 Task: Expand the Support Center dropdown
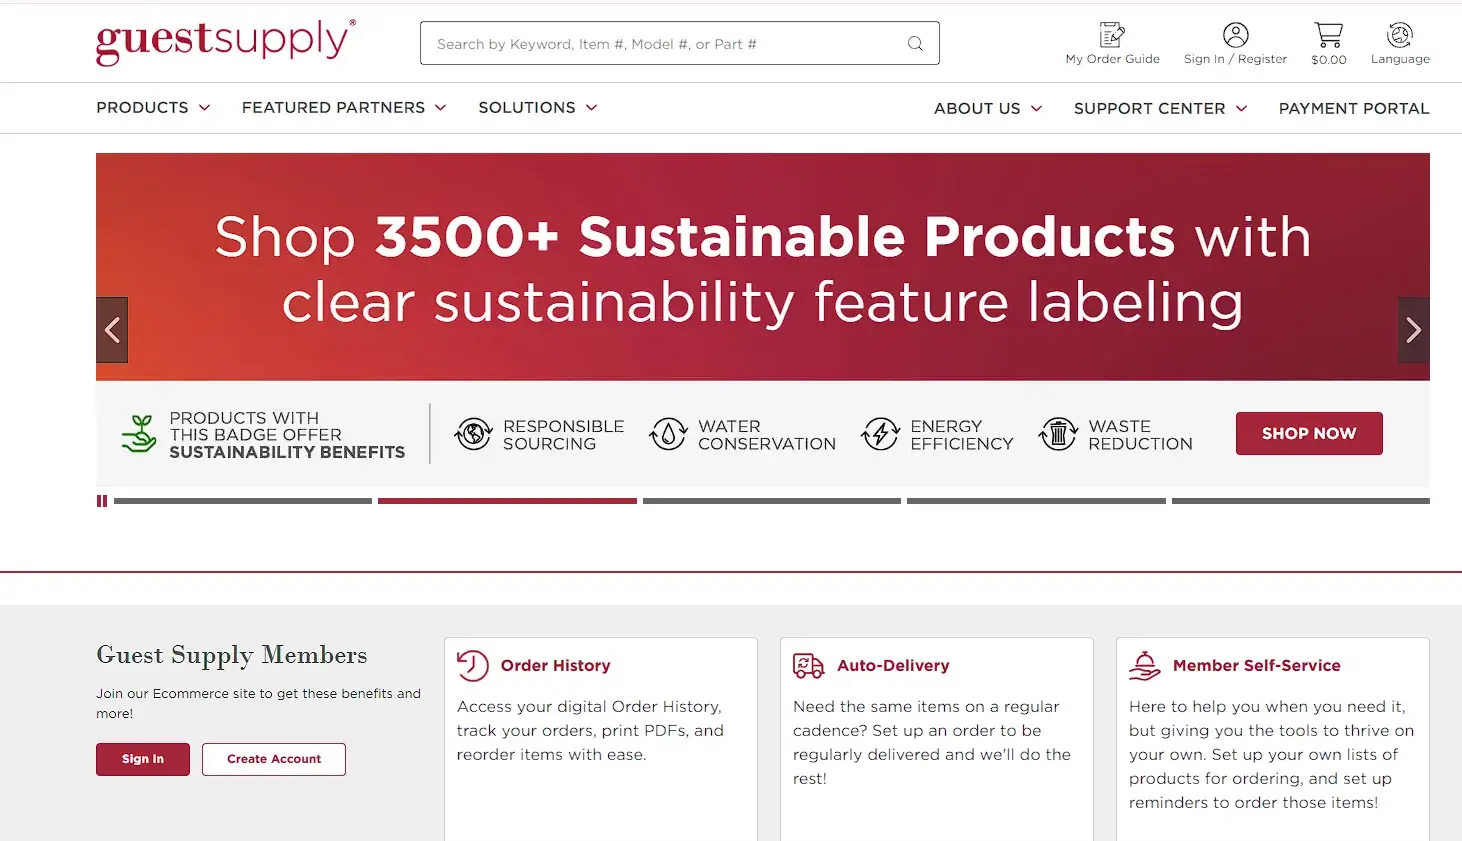(x=1160, y=108)
